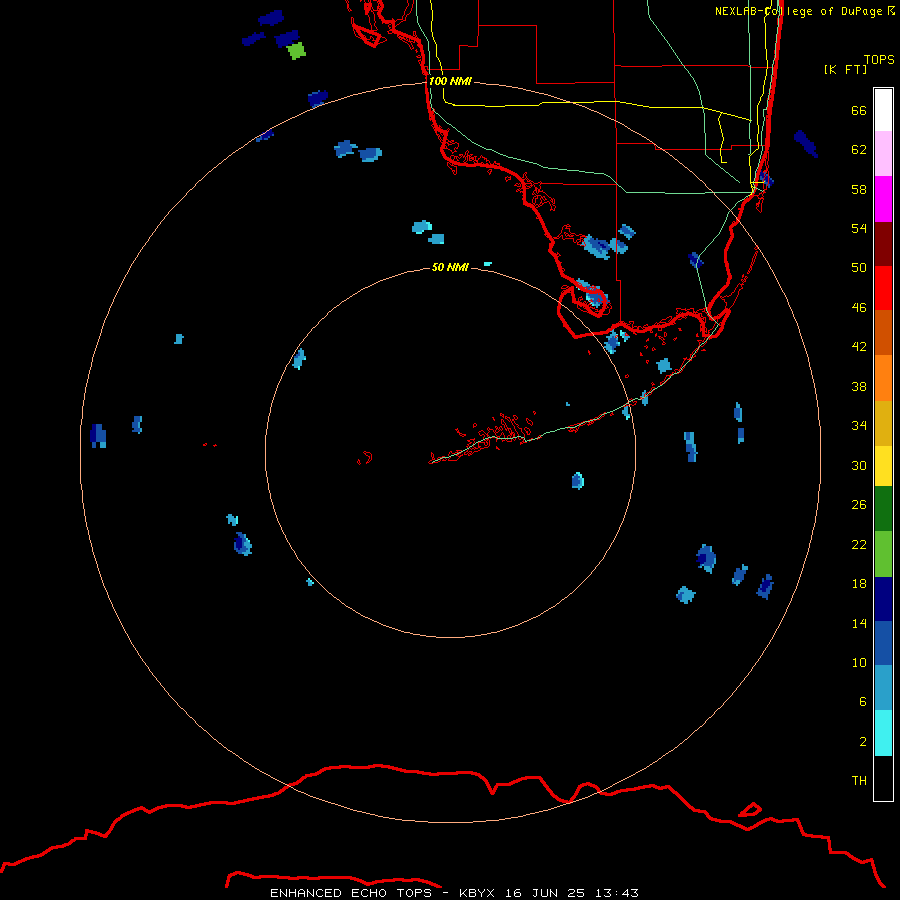Click the black TH threshold legend swatch
900x900 pixels.
click(x=883, y=778)
